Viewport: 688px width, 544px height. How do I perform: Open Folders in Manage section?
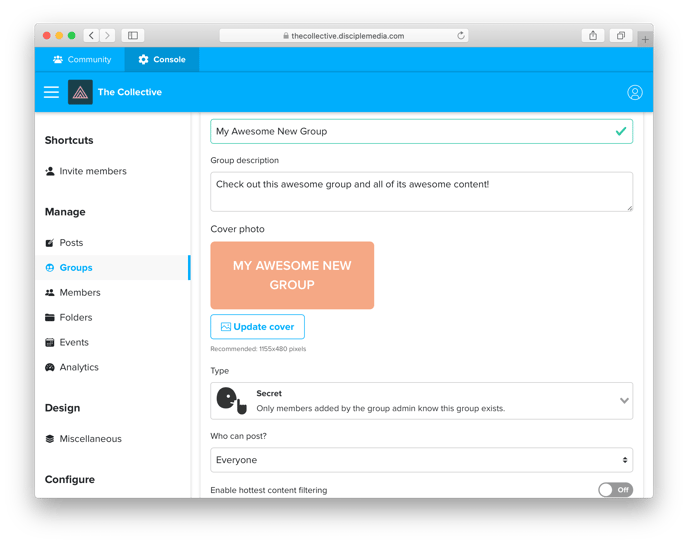[112, 317]
